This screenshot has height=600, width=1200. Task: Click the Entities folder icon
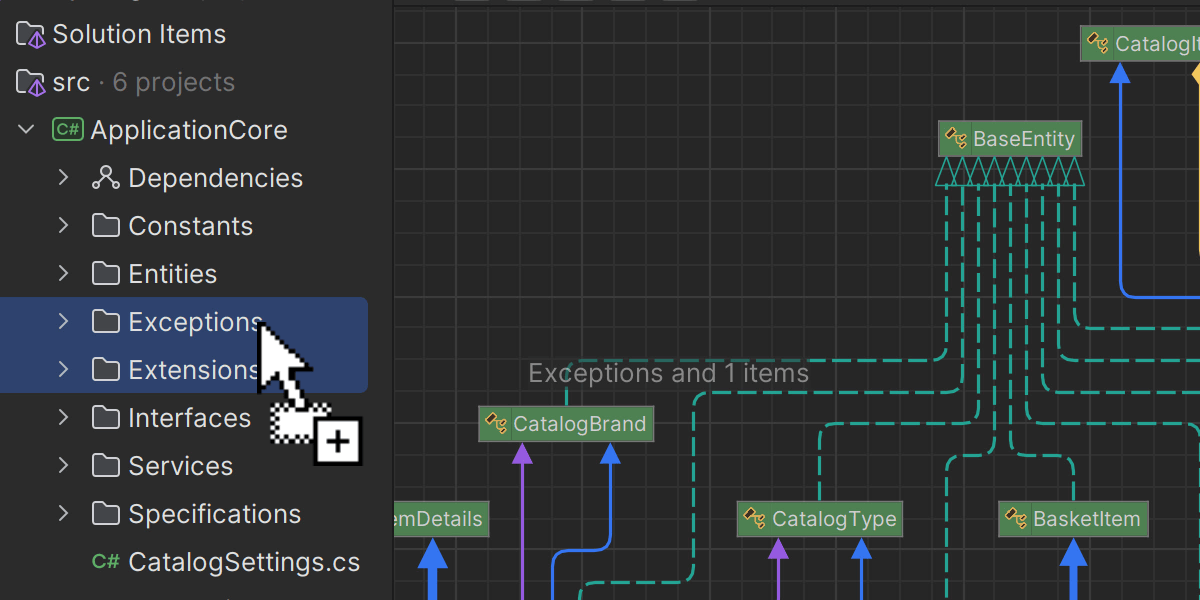(x=105, y=274)
